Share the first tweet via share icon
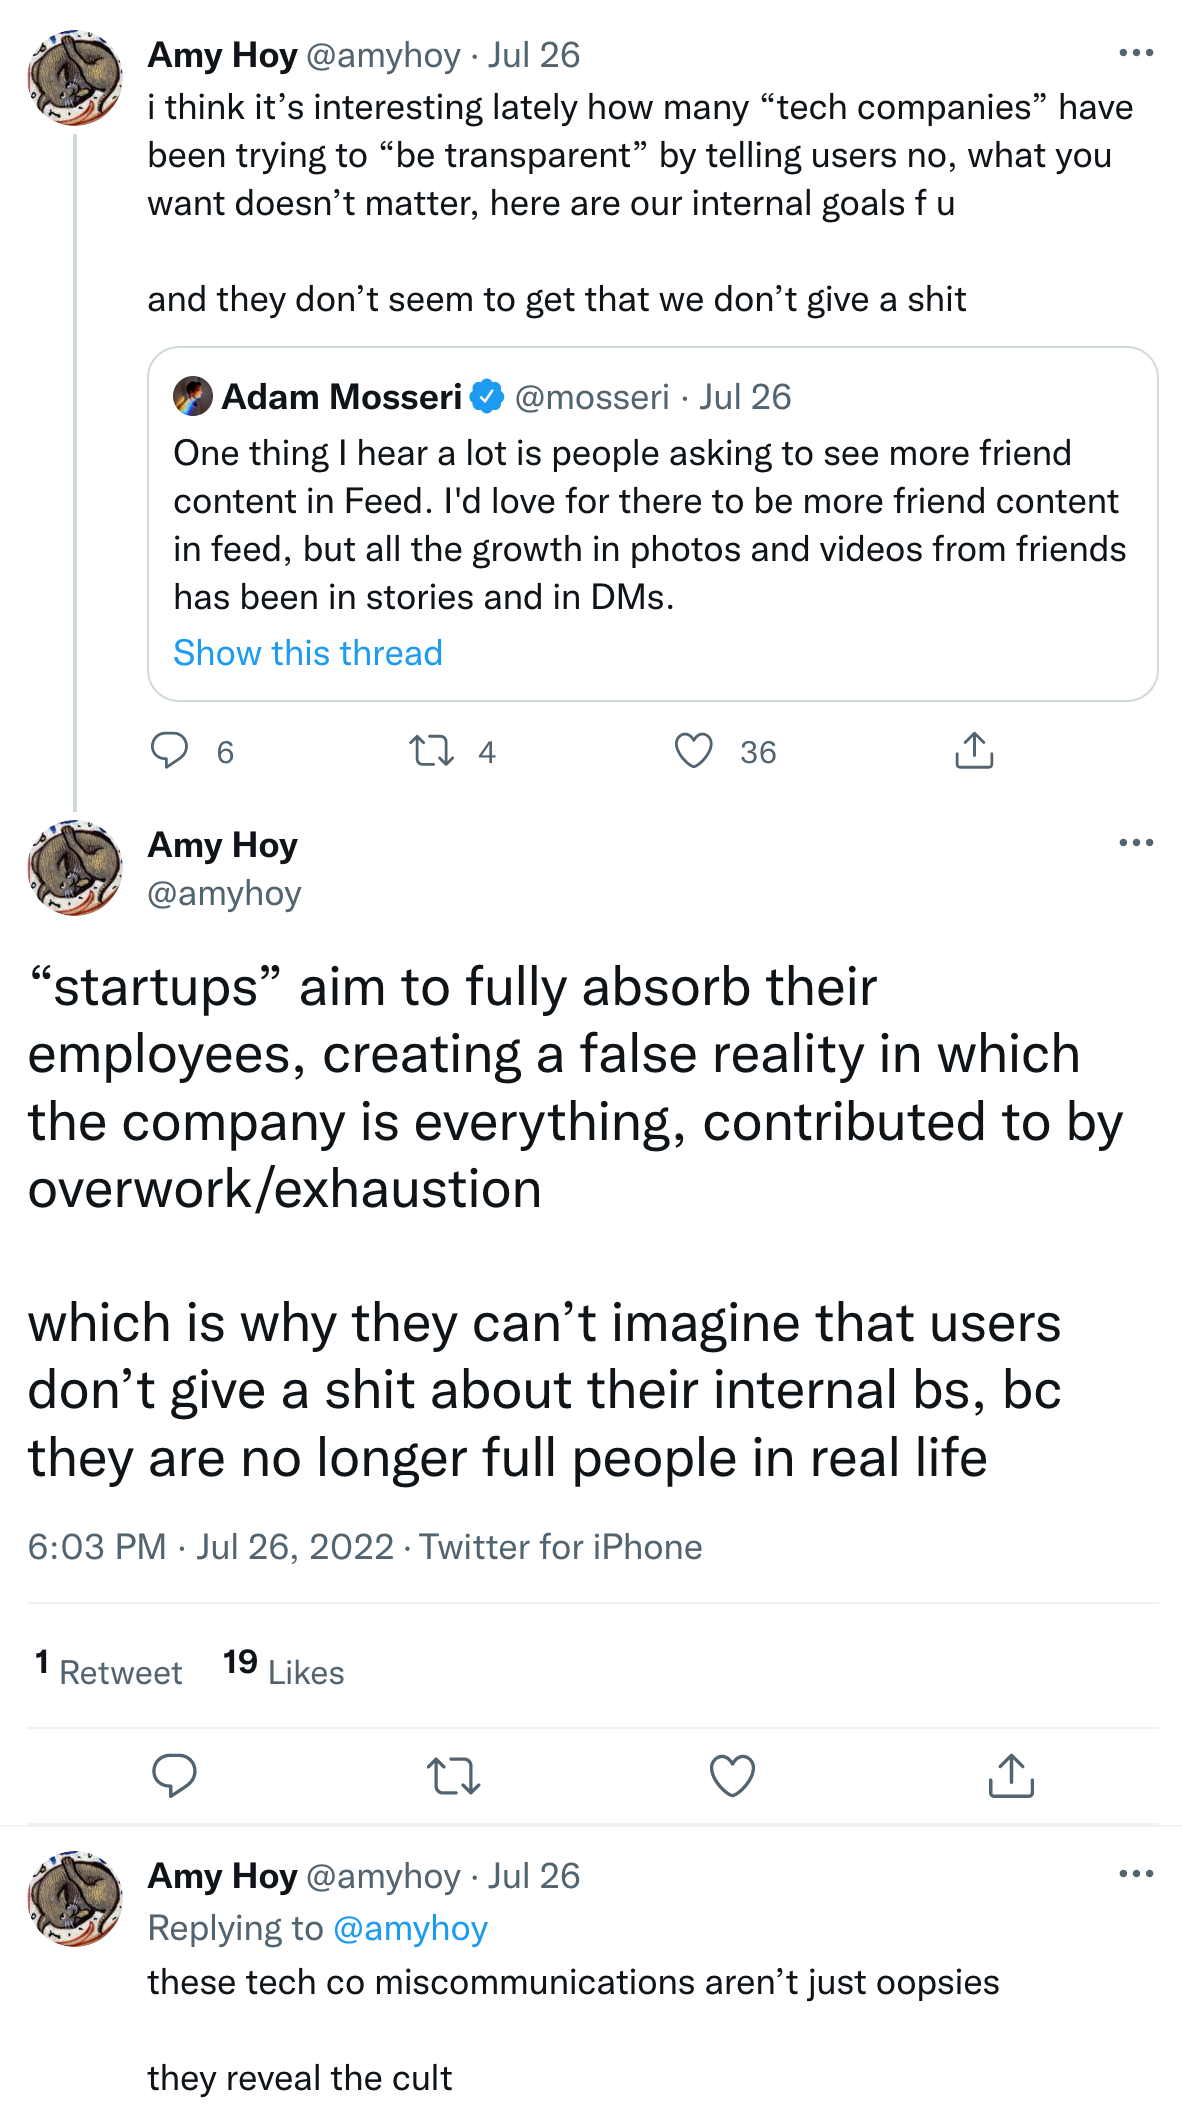This screenshot has width=1182, height=2120. 974,750
